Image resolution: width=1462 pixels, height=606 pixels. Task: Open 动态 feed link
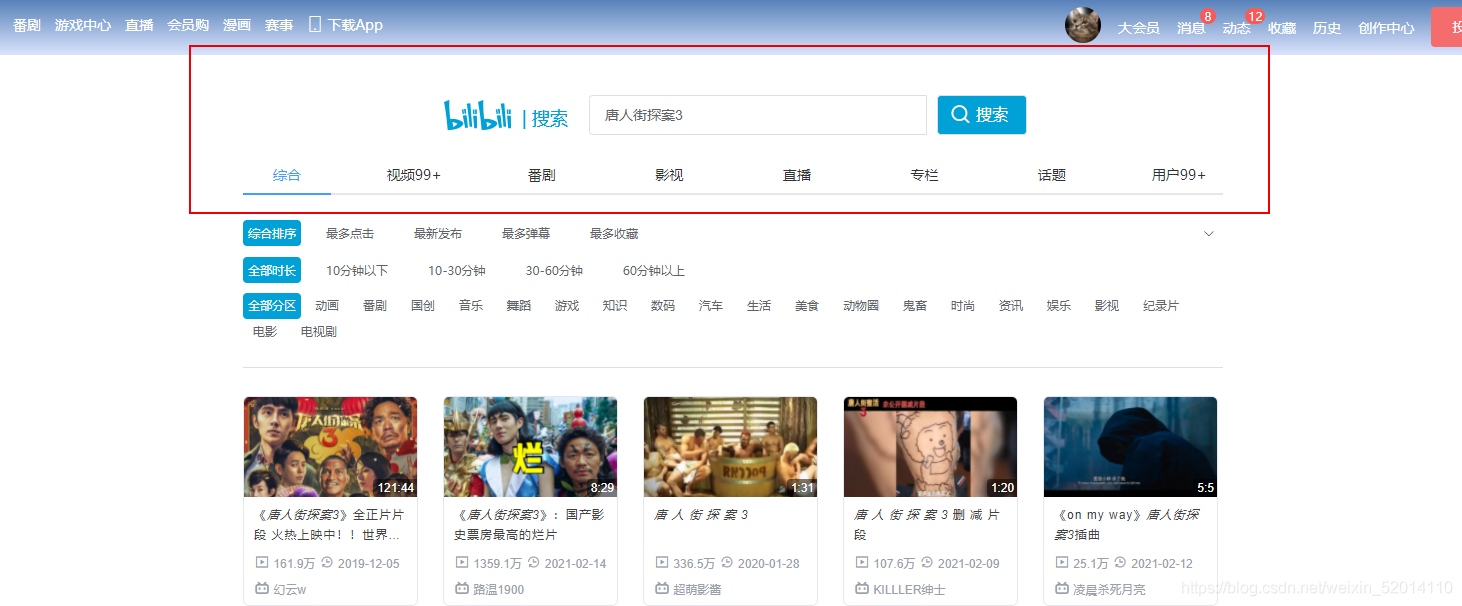(1237, 28)
